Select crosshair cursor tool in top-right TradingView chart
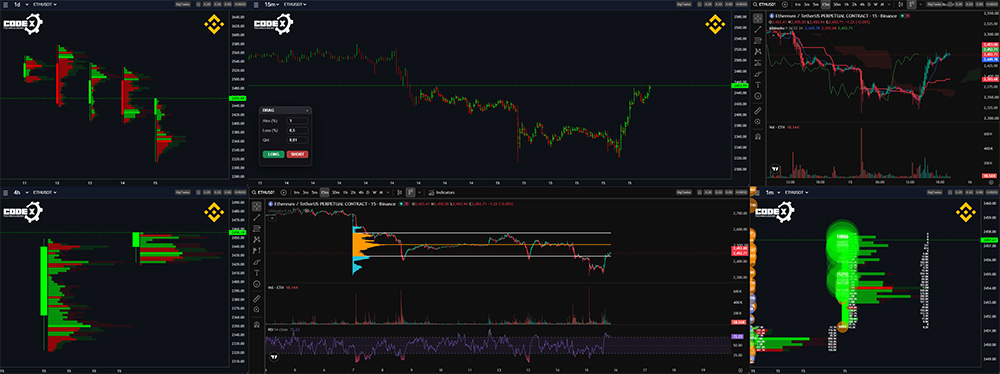This screenshot has height=374, width=1000. click(758, 19)
